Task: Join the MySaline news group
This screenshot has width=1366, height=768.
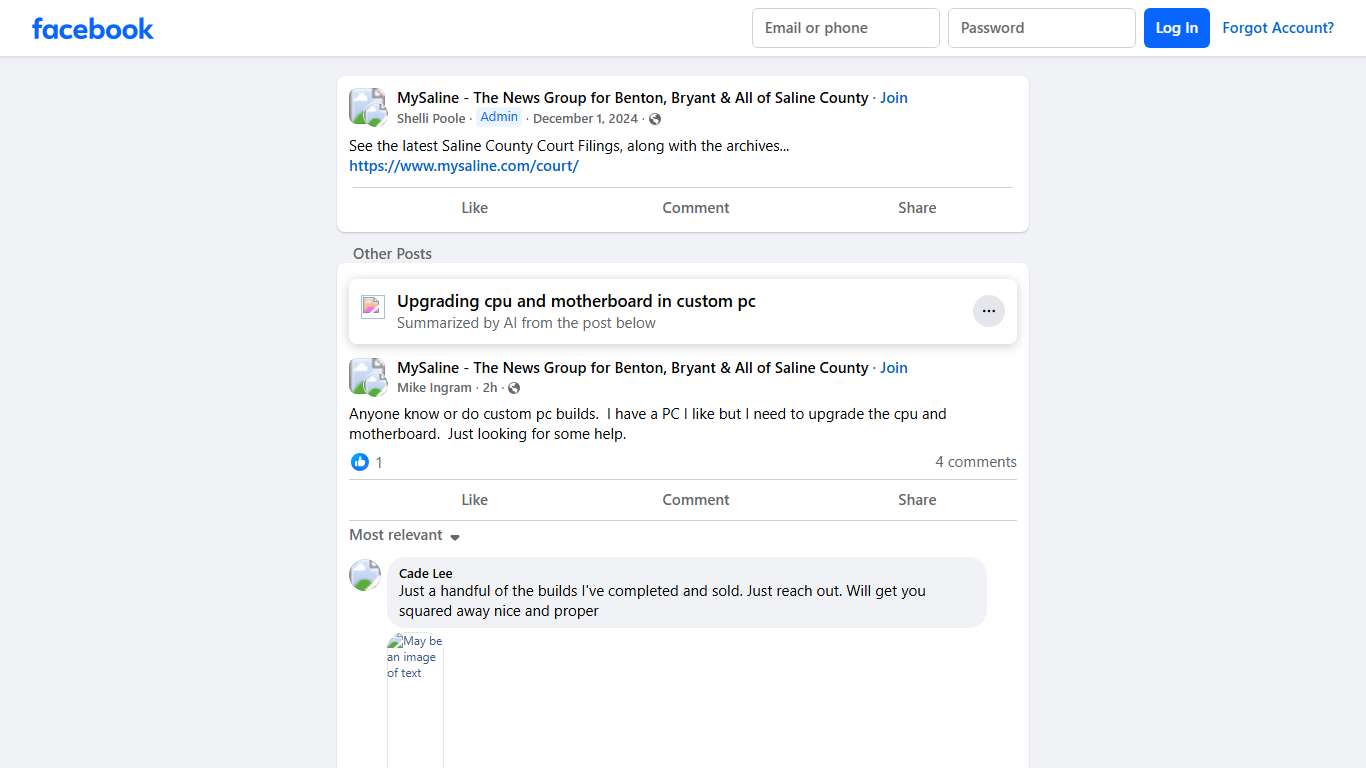Action: [x=893, y=97]
